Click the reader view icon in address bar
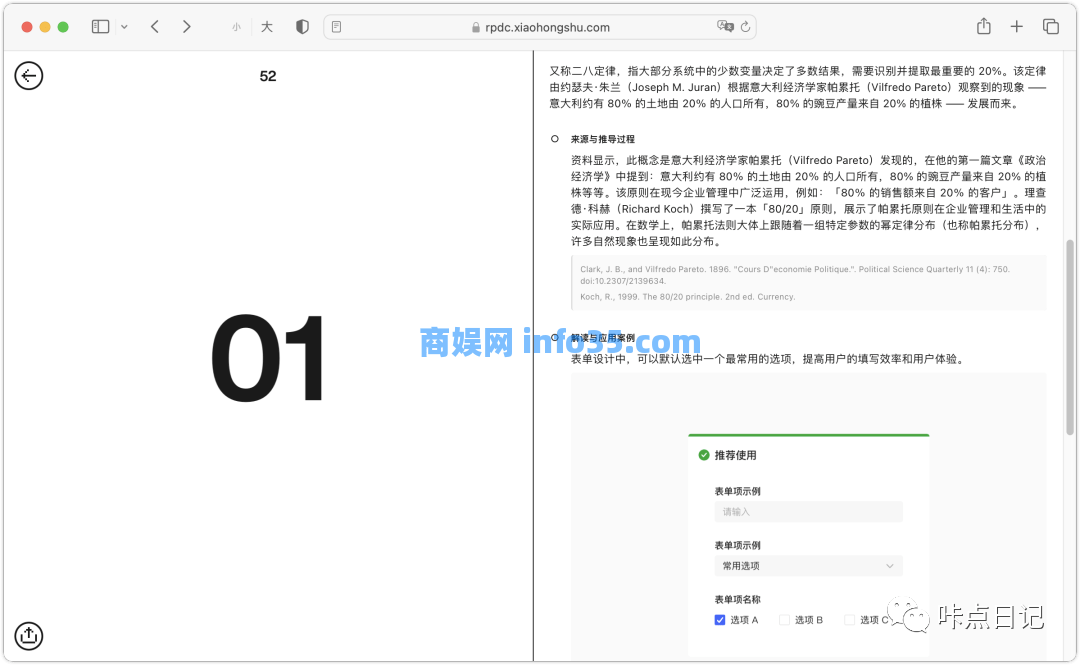Screen dimensions: 1080x665 pyautogui.click(x=336, y=27)
